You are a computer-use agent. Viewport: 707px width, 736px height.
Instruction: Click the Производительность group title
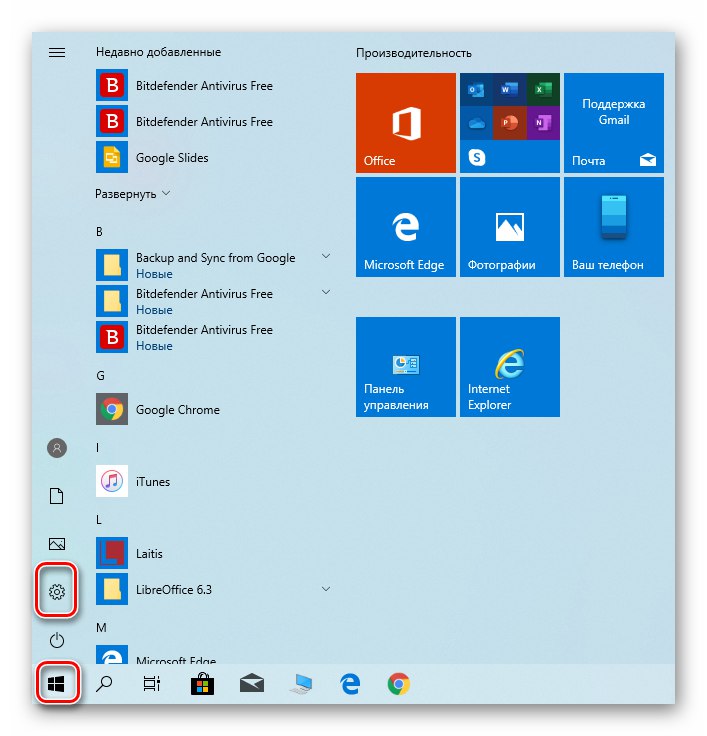coord(414,53)
